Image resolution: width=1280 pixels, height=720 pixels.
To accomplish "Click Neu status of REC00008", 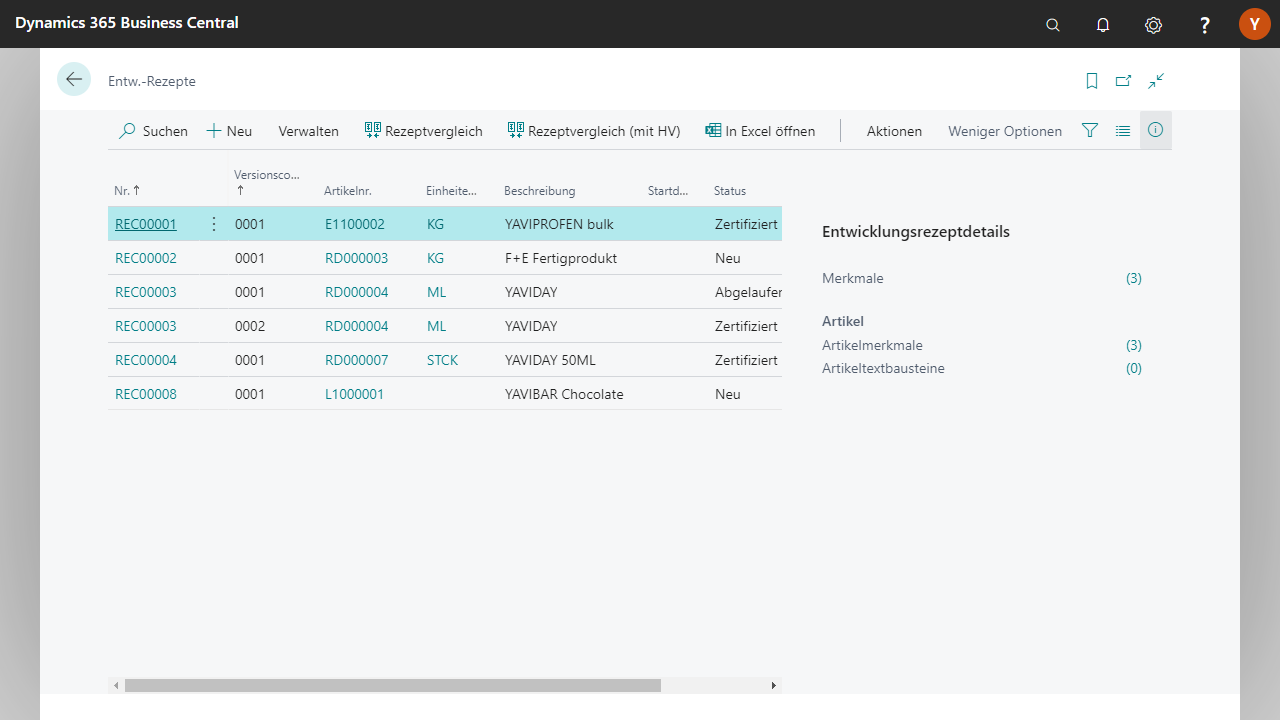I will 728,394.
